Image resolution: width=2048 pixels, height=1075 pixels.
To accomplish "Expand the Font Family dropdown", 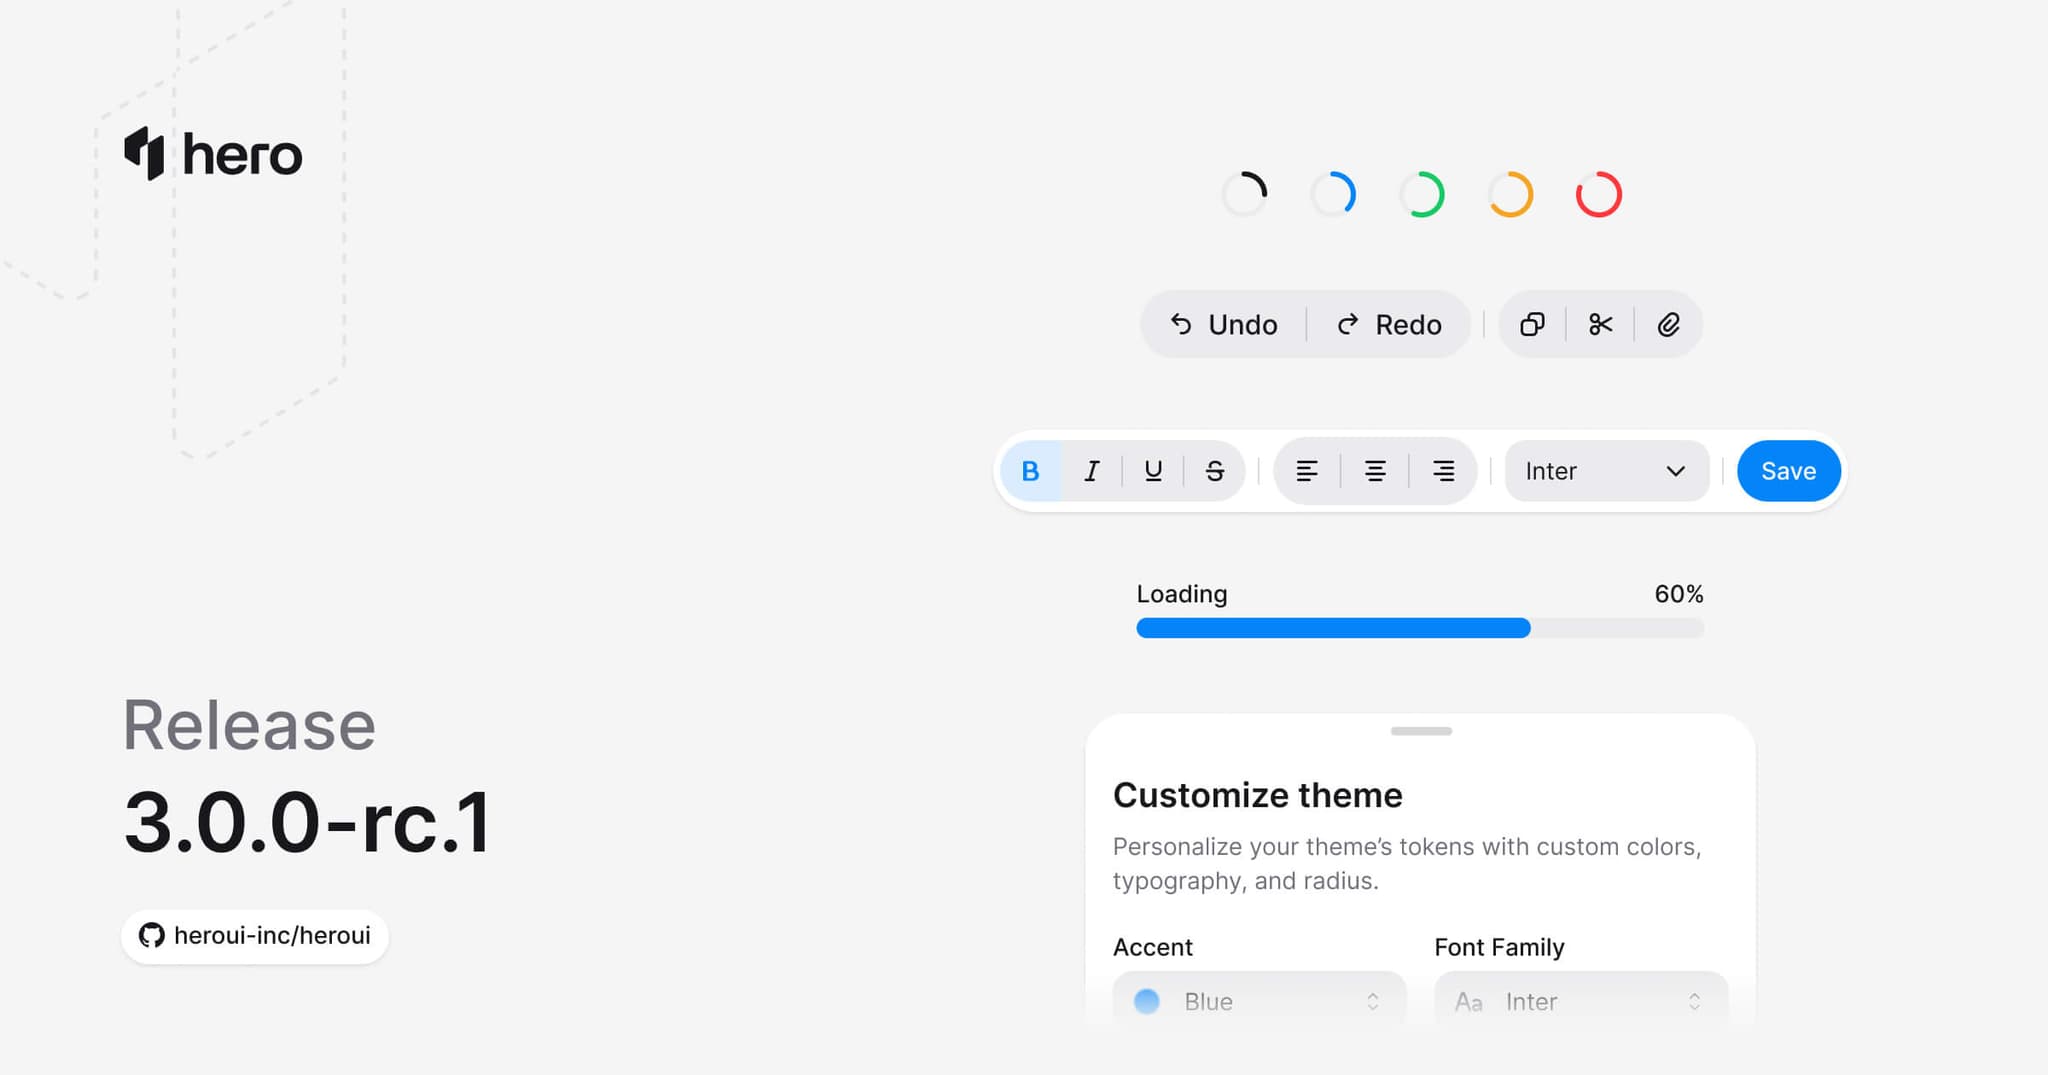I will (x=1580, y=1001).
